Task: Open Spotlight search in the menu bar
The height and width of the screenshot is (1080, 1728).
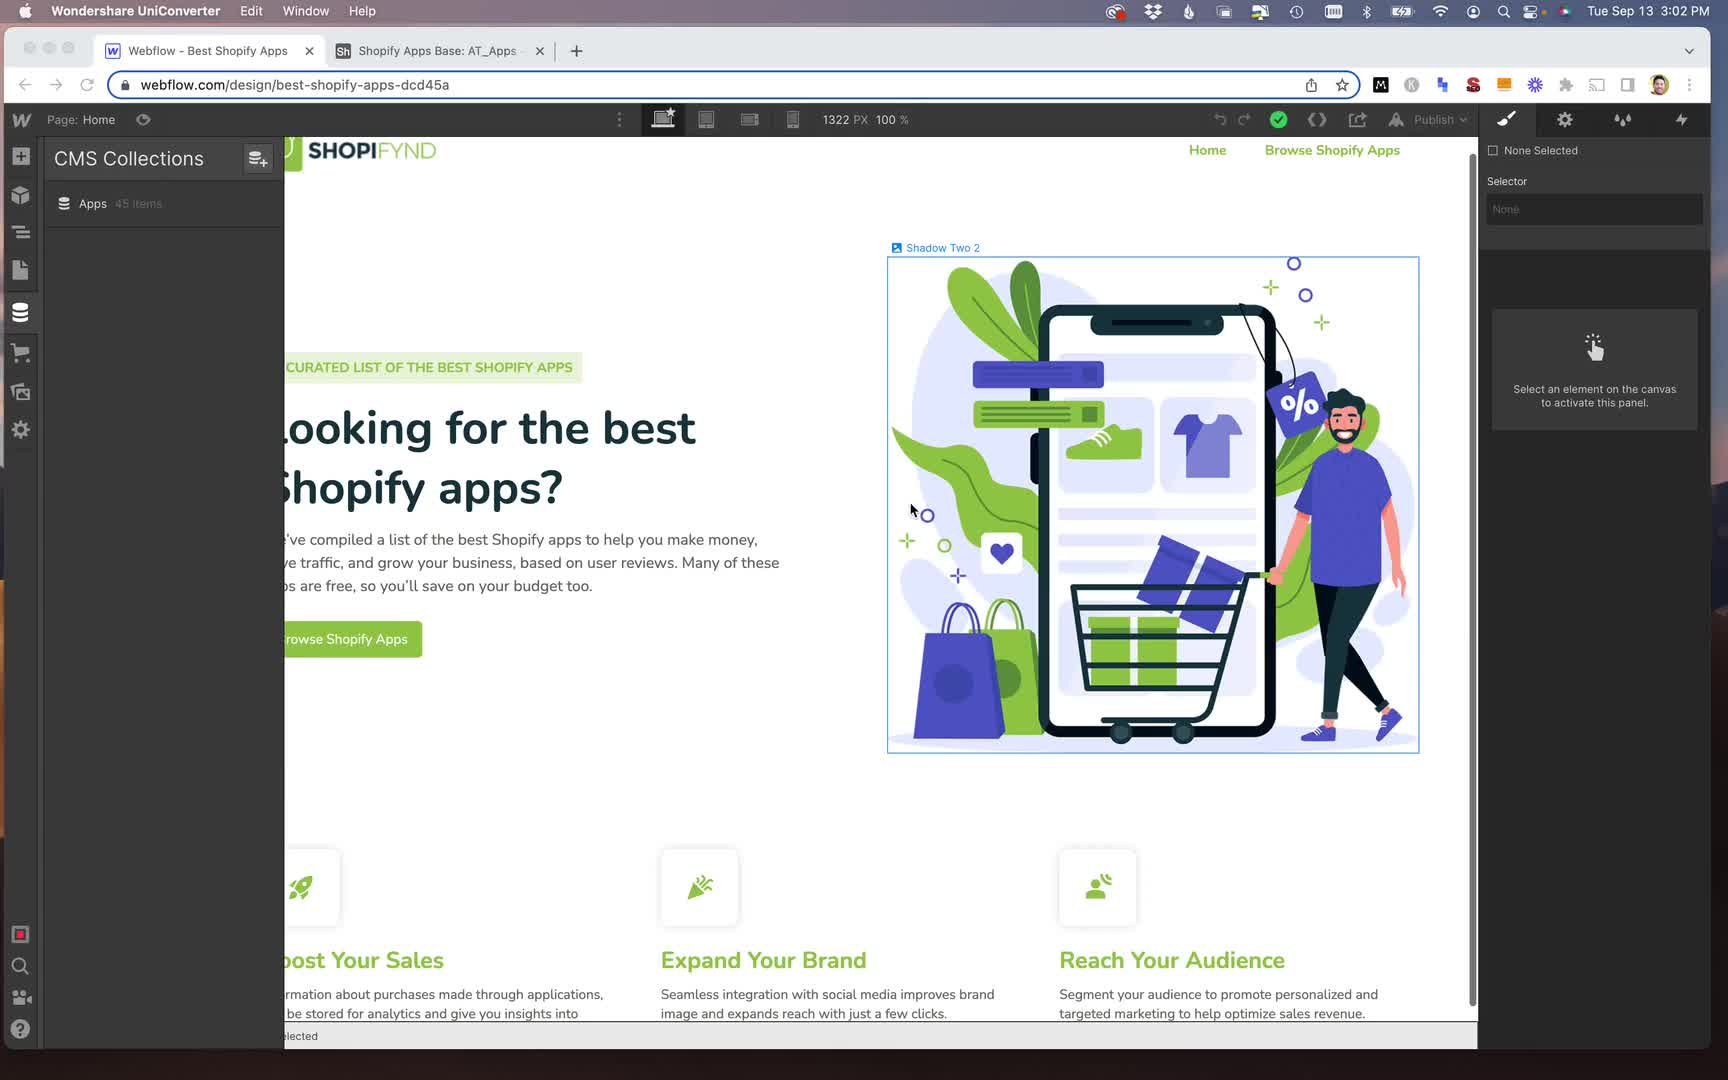Action: click(1503, 12)
